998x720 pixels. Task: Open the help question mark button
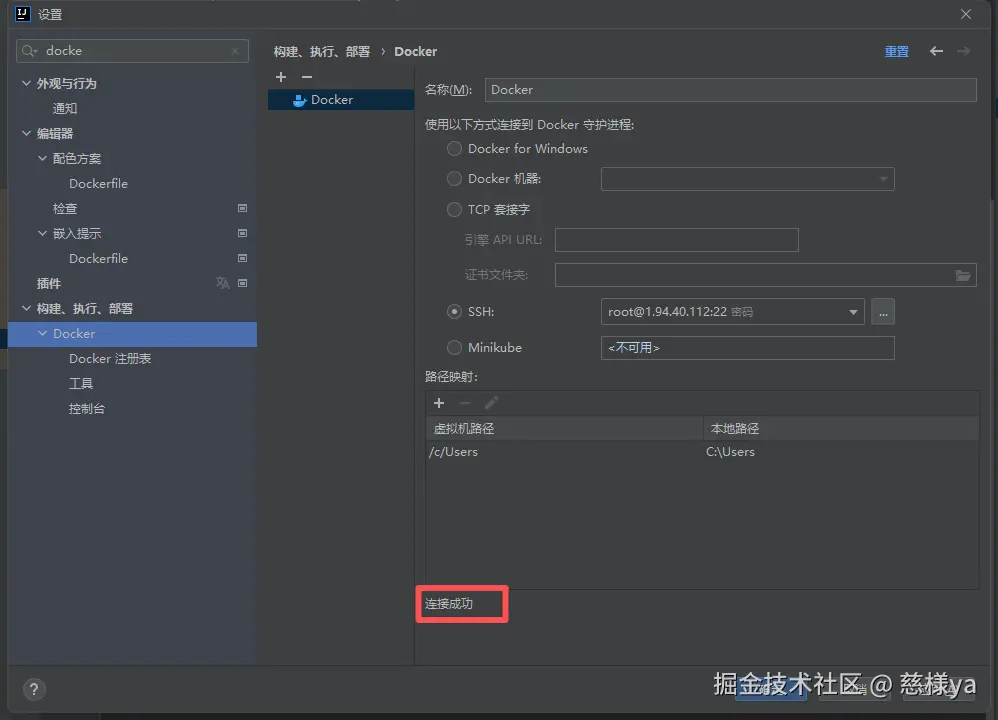(x=34, y=689)
